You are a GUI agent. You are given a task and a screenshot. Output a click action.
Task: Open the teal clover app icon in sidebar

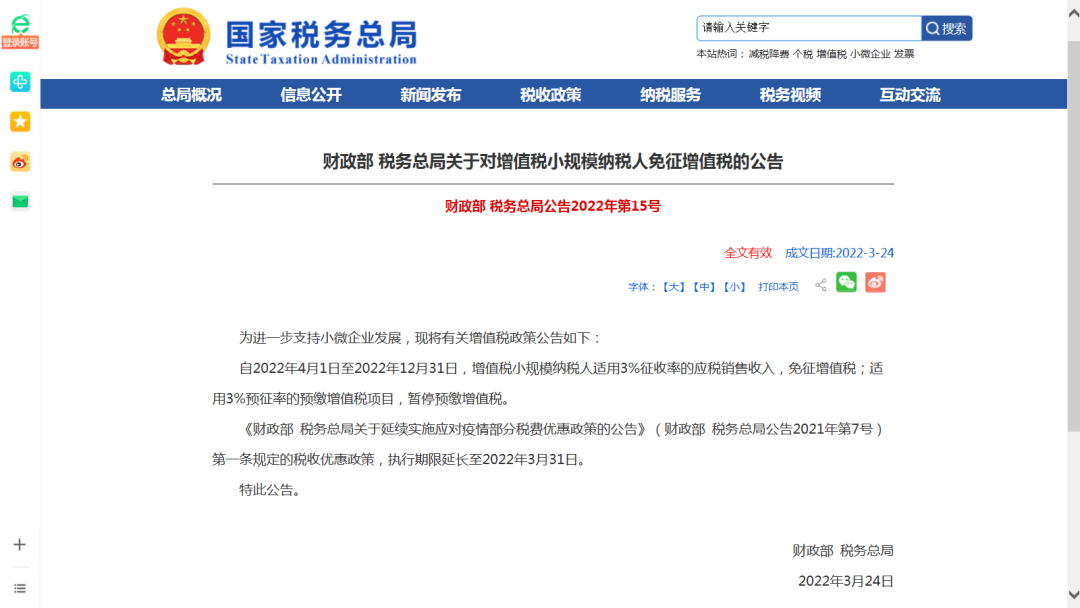[x=20, y=82]
